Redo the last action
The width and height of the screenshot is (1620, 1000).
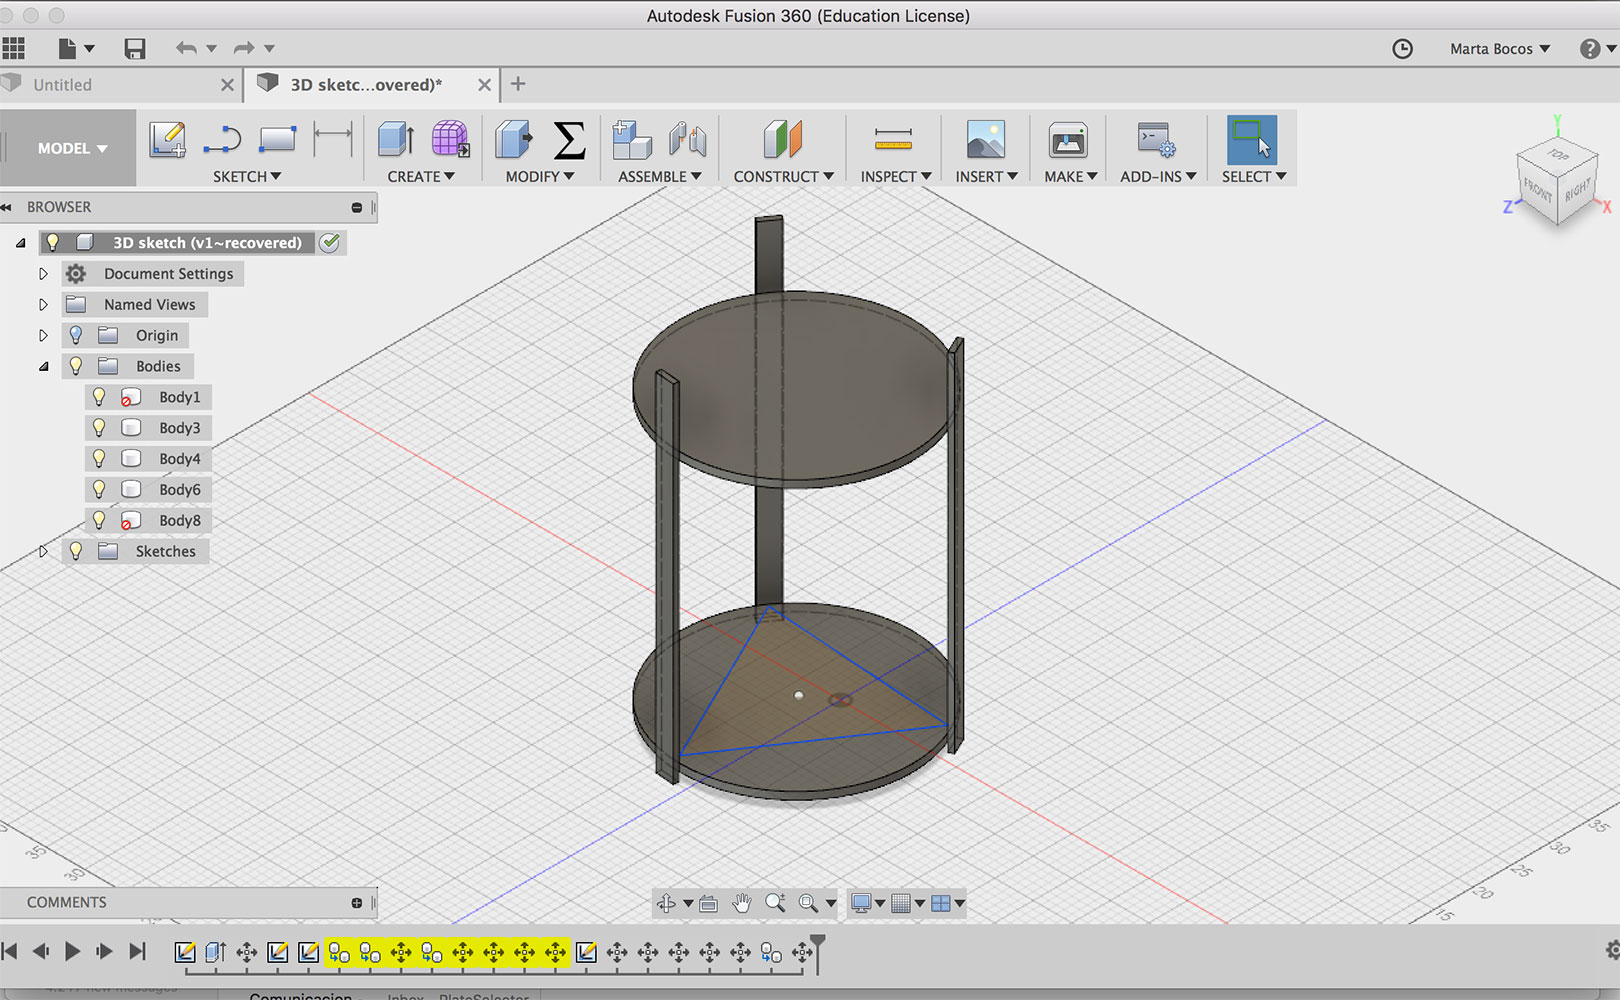tap(244, 48)
